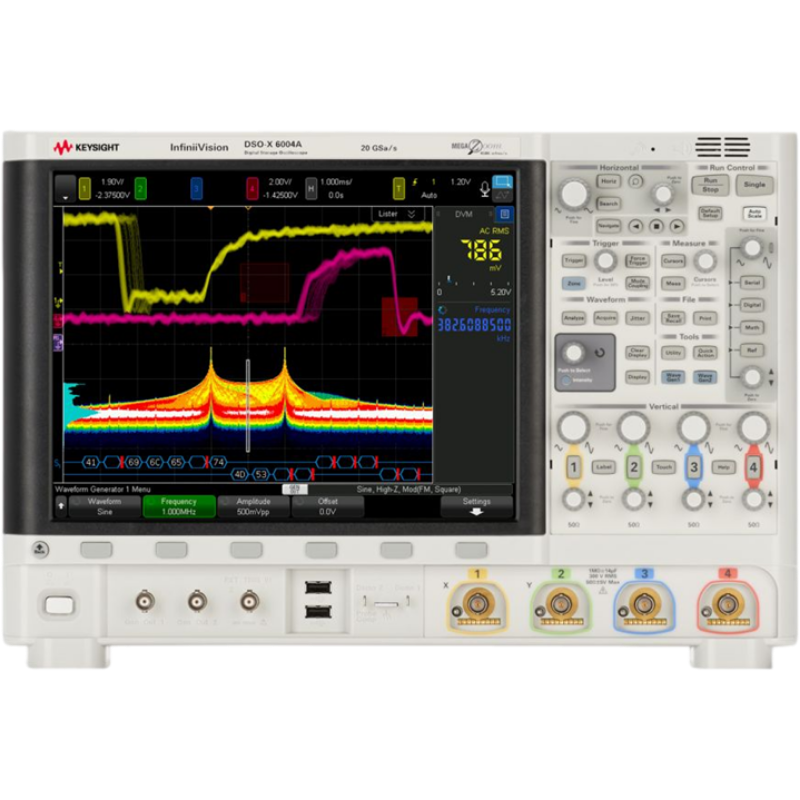
Task: Push the trigger Level knob
Action: 605,261
